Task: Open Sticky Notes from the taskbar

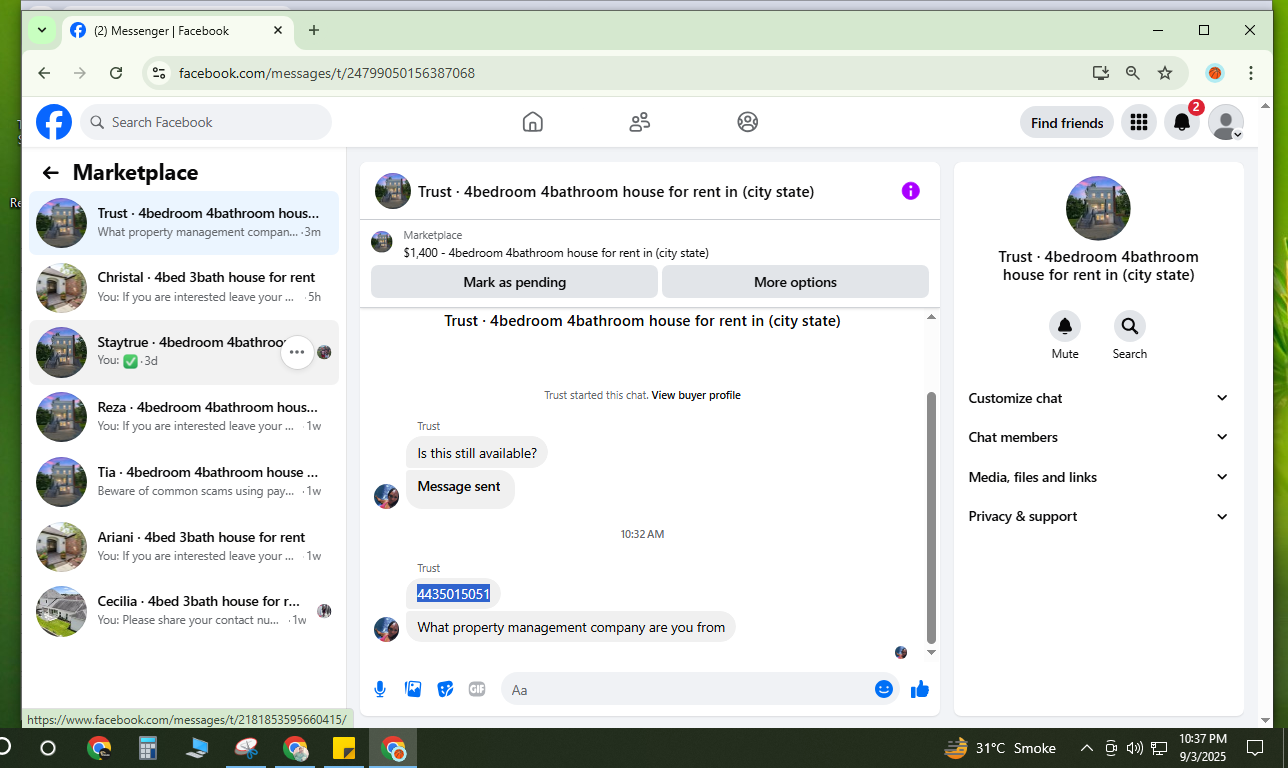Action: [x=344, y=748]
